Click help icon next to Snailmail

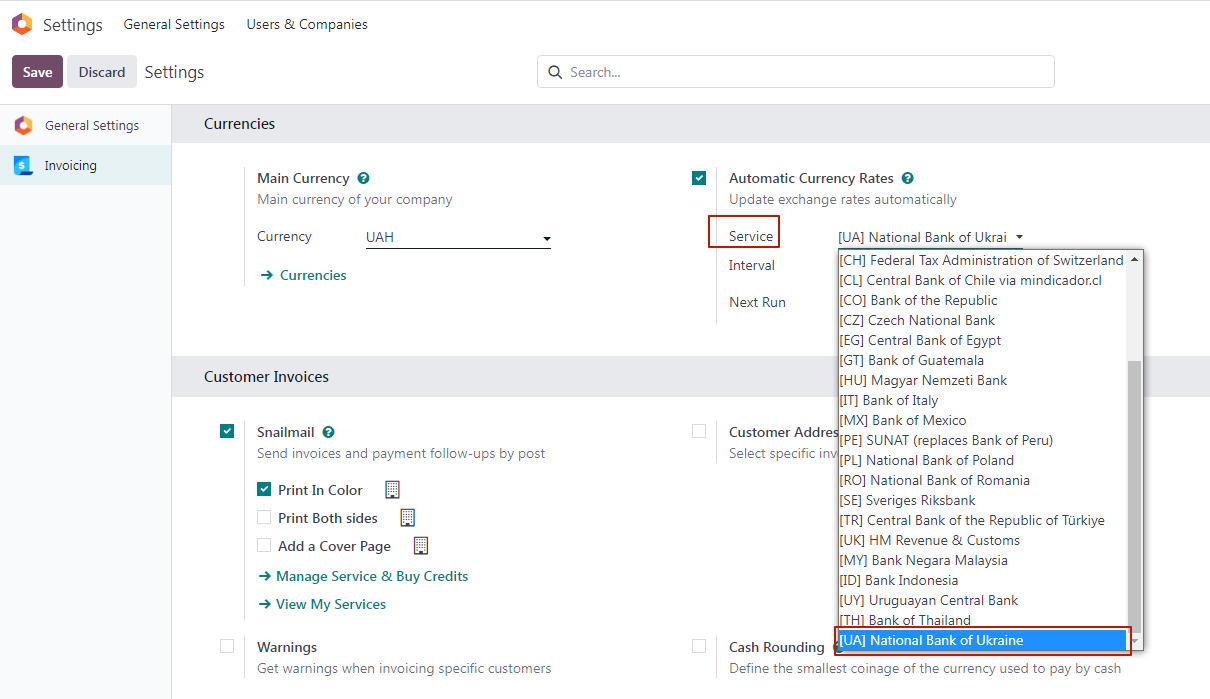point(328,433)
